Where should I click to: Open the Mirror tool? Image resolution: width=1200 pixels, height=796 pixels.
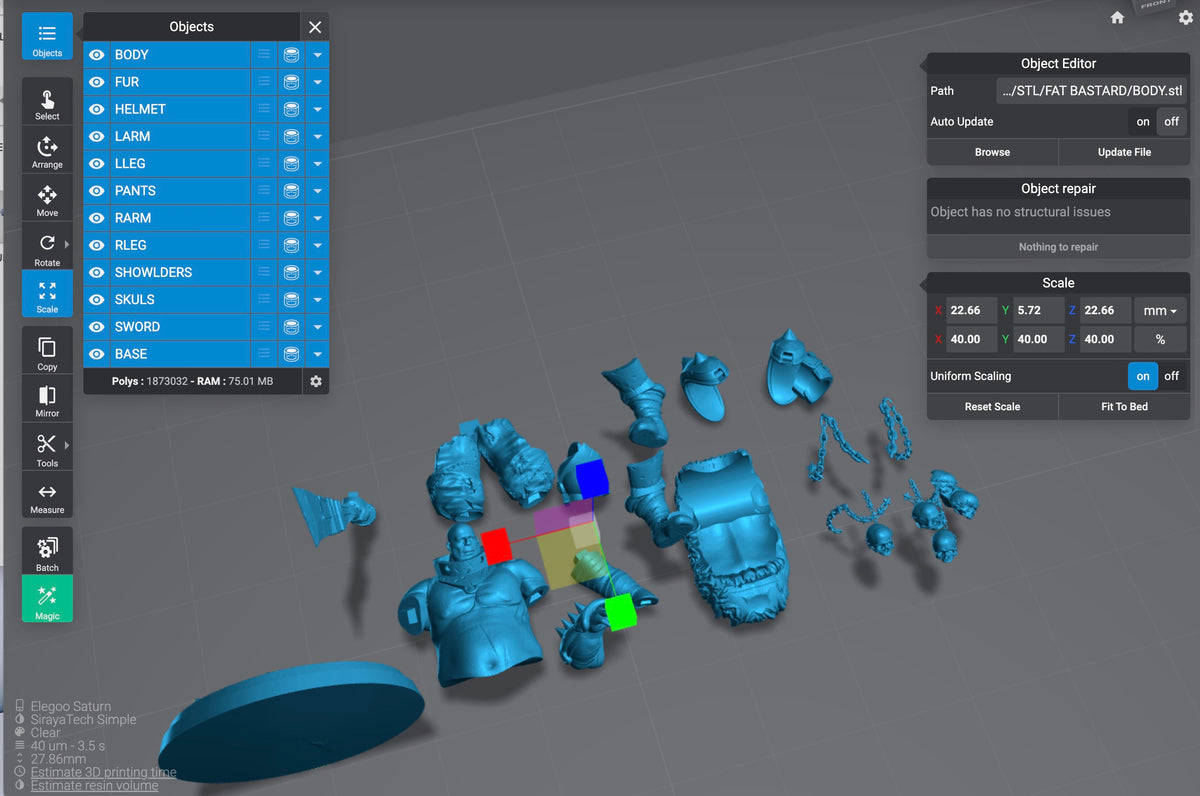(x=47, y=400)
